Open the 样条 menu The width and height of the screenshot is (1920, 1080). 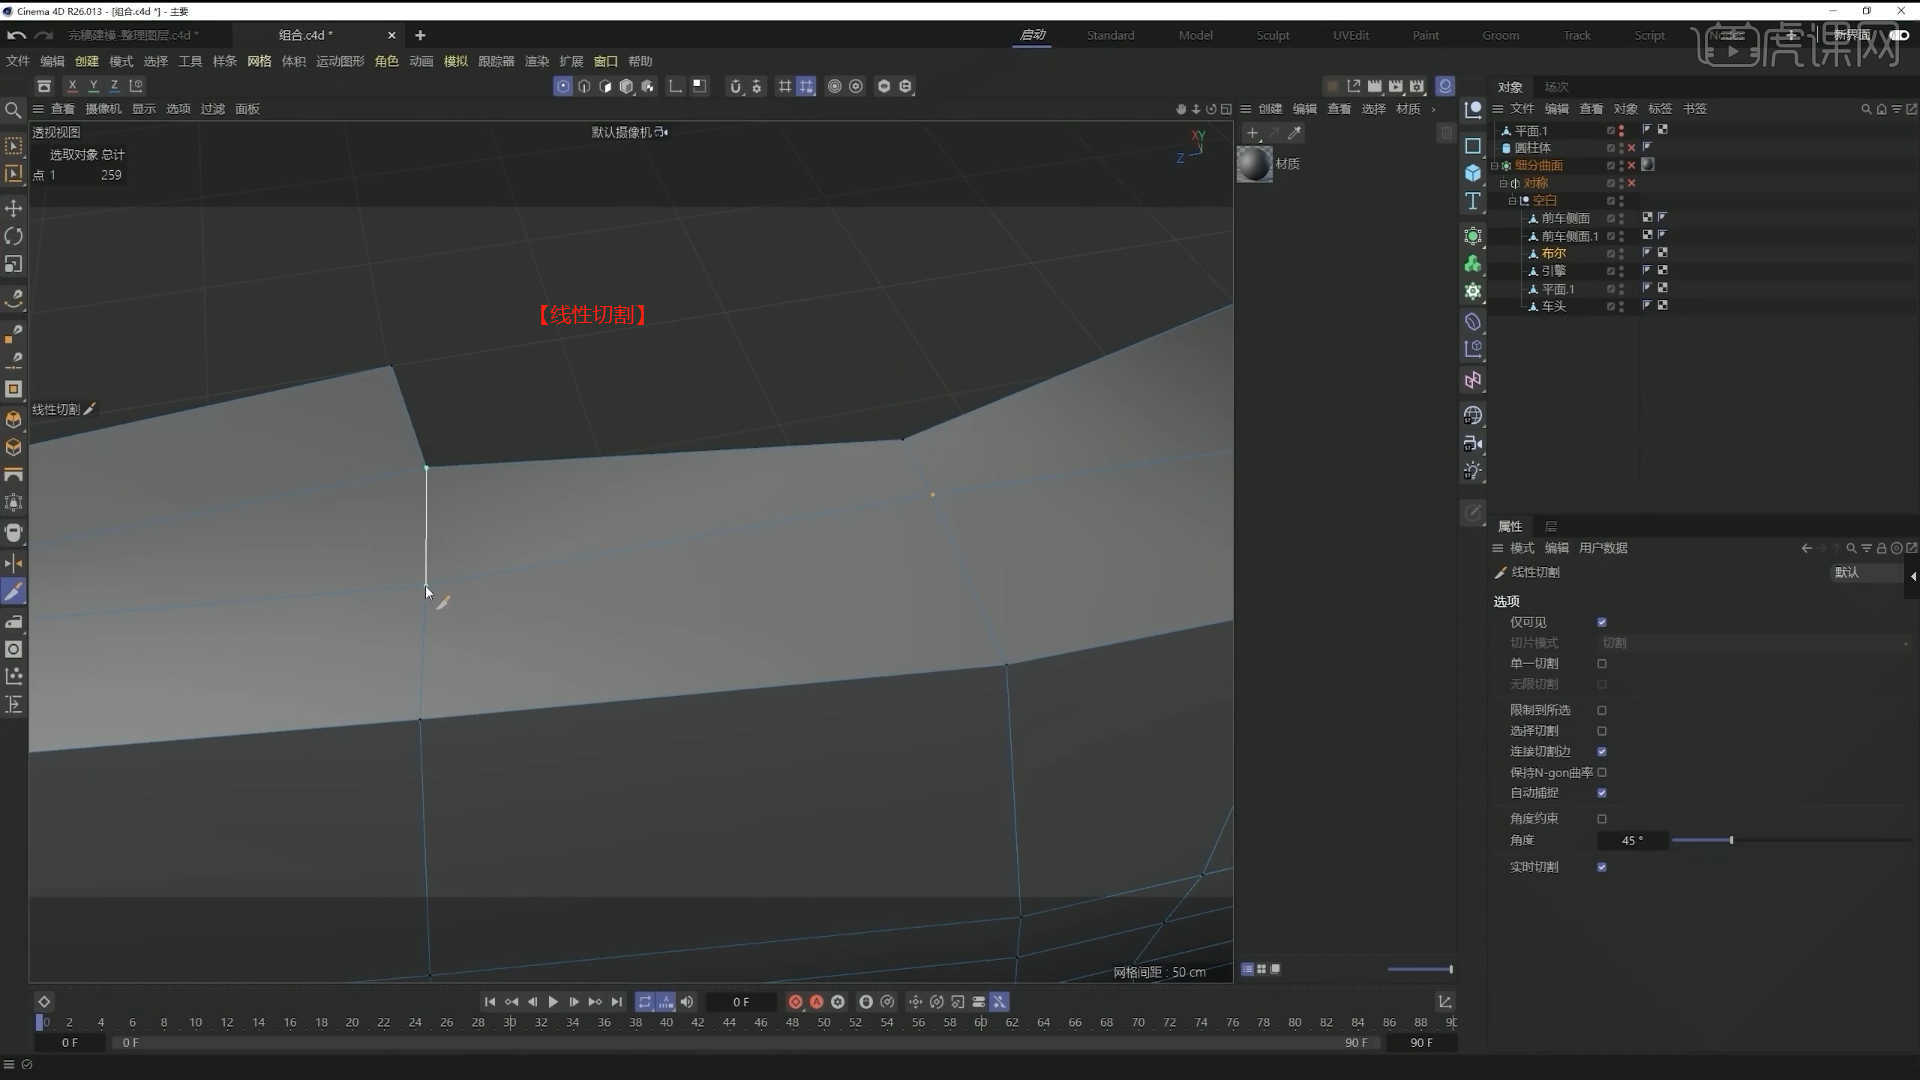(224, 61)
